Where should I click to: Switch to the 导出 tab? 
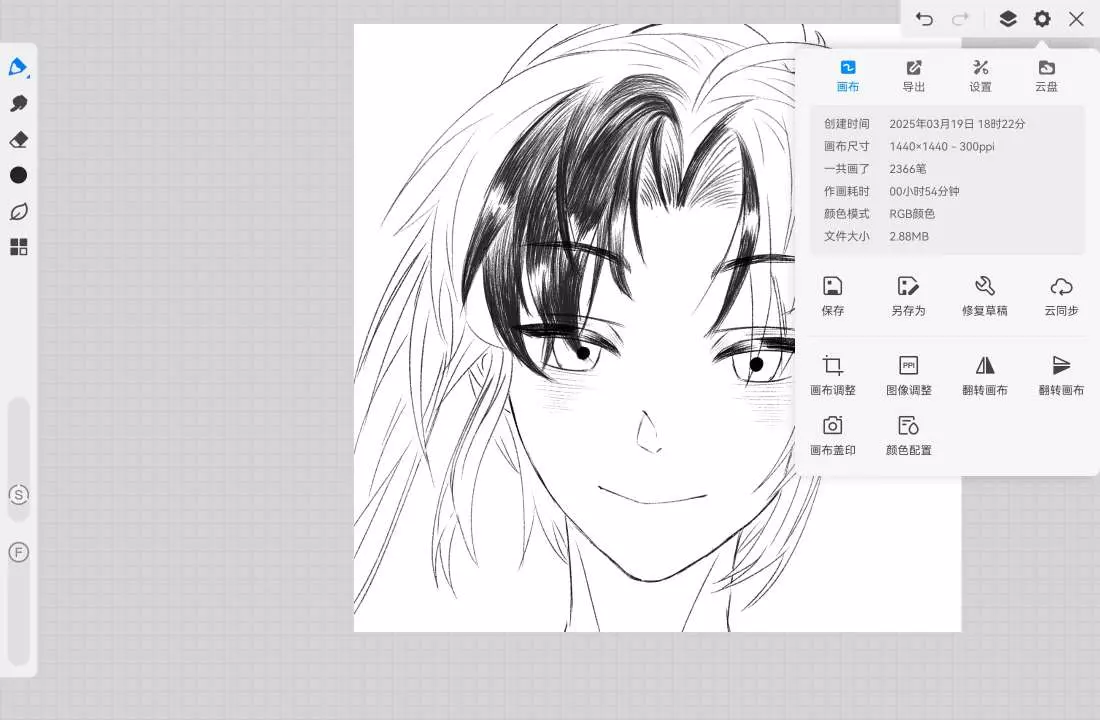click(x=914, y=75)
